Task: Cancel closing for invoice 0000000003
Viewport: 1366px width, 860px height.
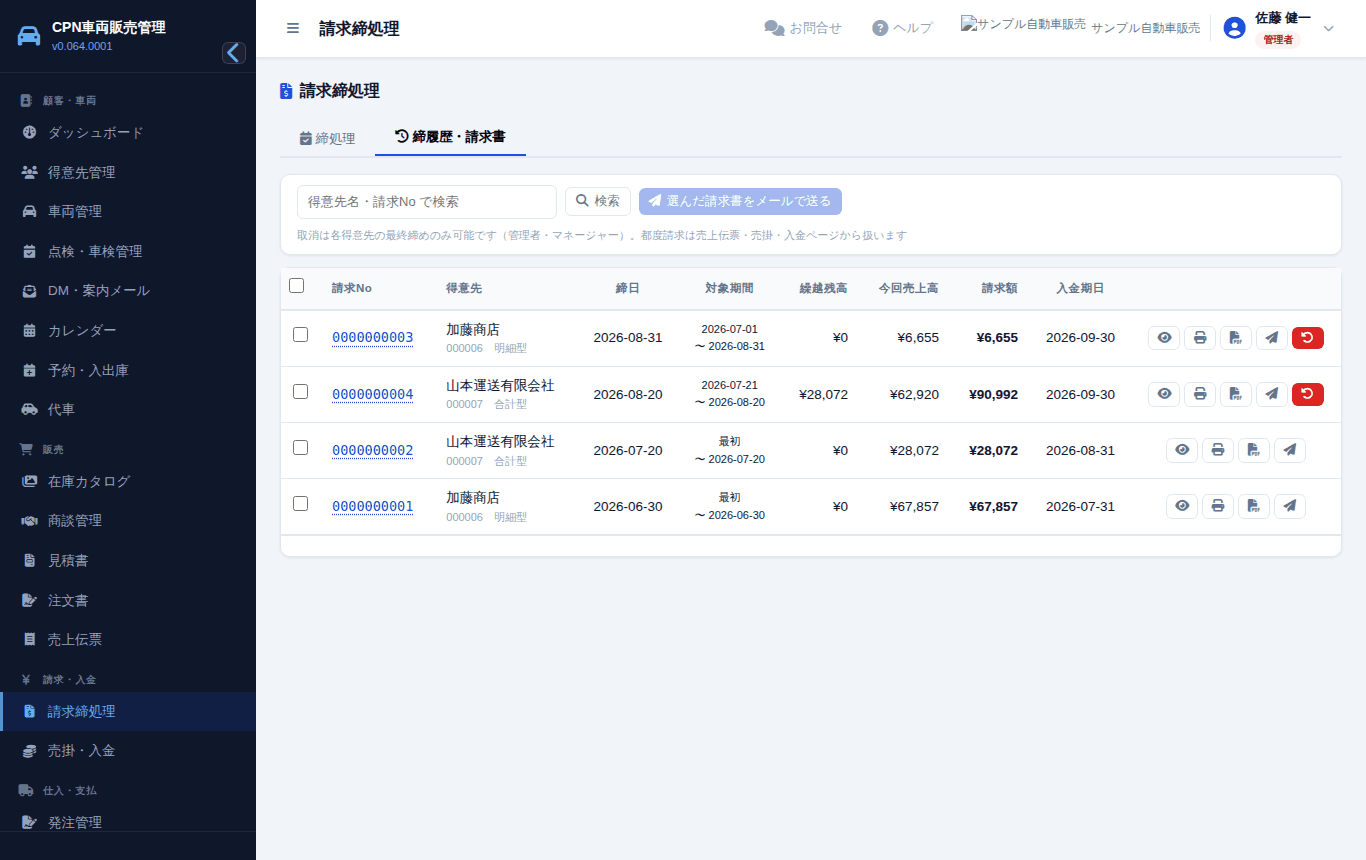Action: [x=1308, y=338]
